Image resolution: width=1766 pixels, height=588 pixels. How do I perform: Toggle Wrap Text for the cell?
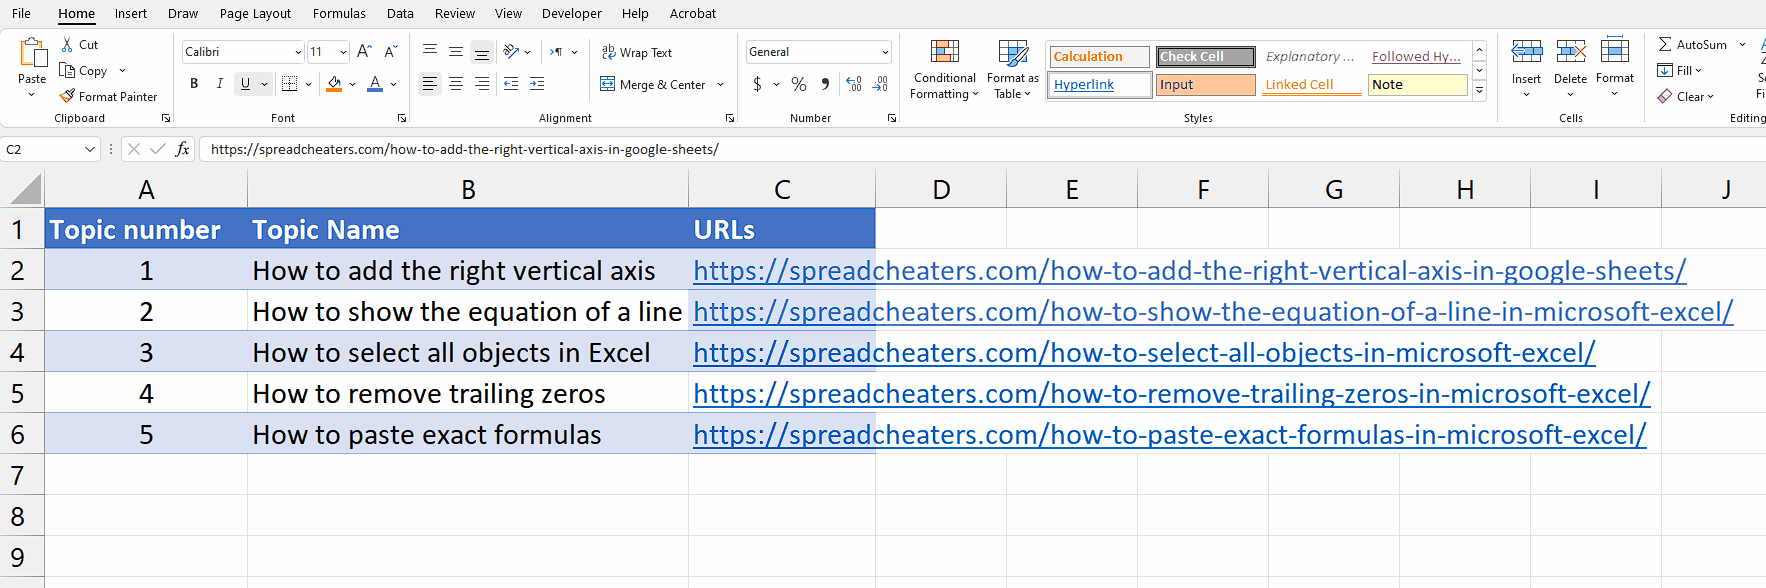pos(636,53)
